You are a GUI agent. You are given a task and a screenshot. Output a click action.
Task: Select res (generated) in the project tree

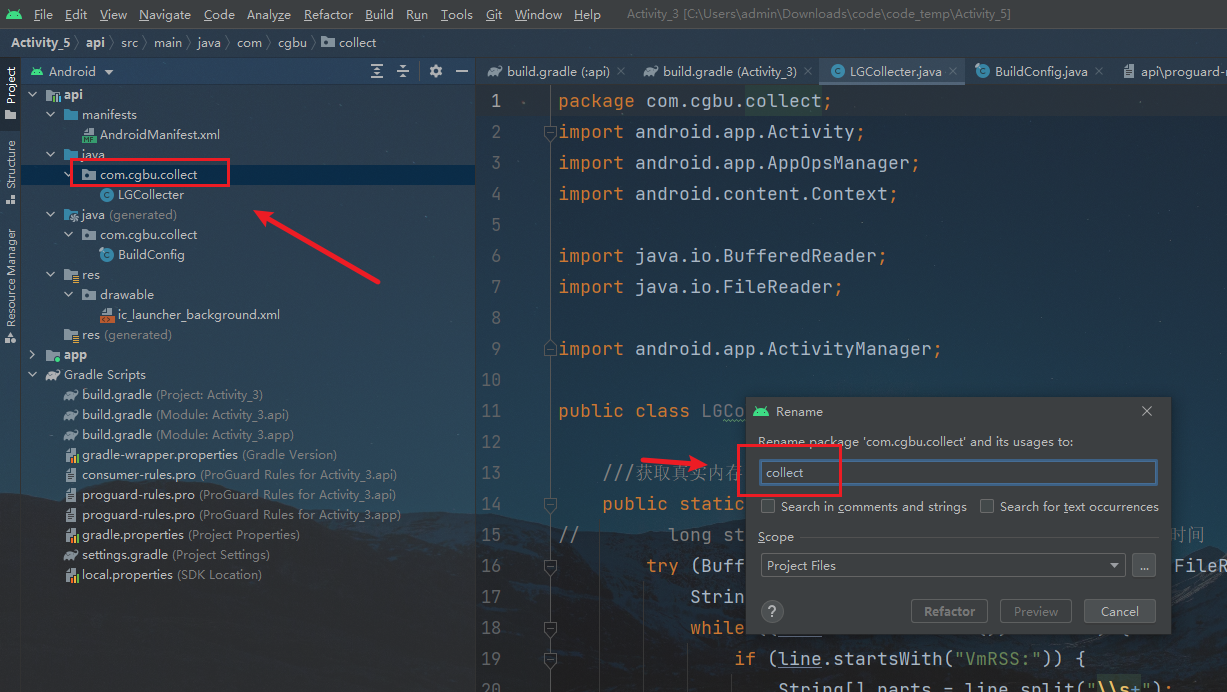tap(118, 335)
